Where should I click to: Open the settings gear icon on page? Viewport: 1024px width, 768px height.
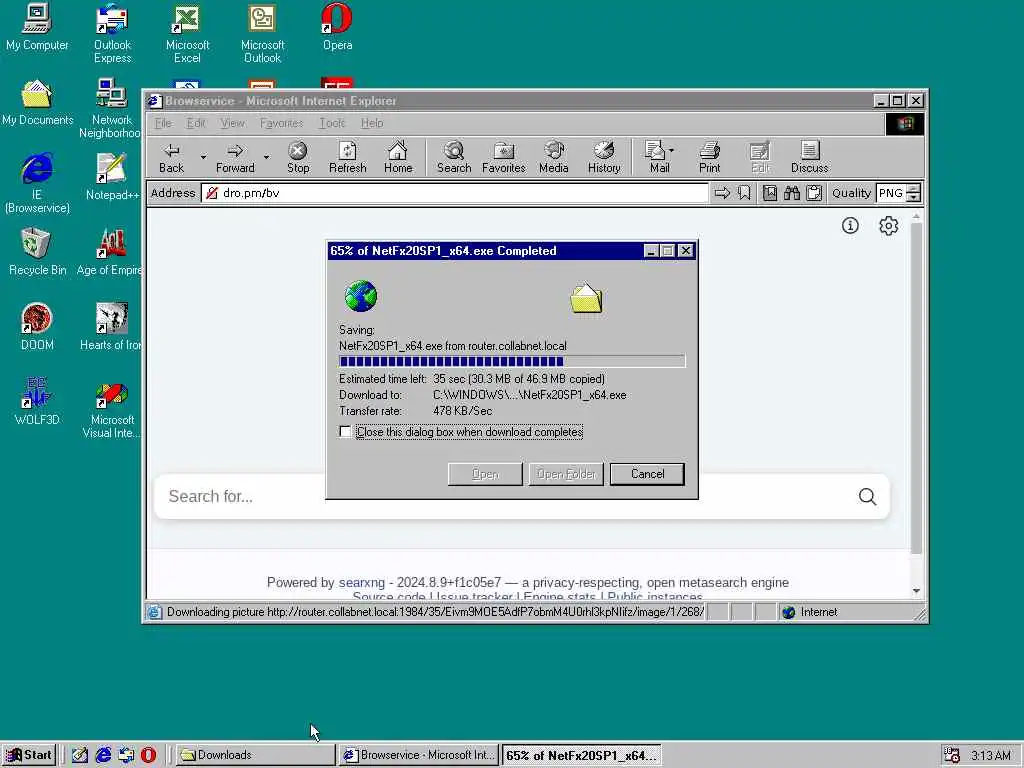pyautogui.click(x=888, y=226)
